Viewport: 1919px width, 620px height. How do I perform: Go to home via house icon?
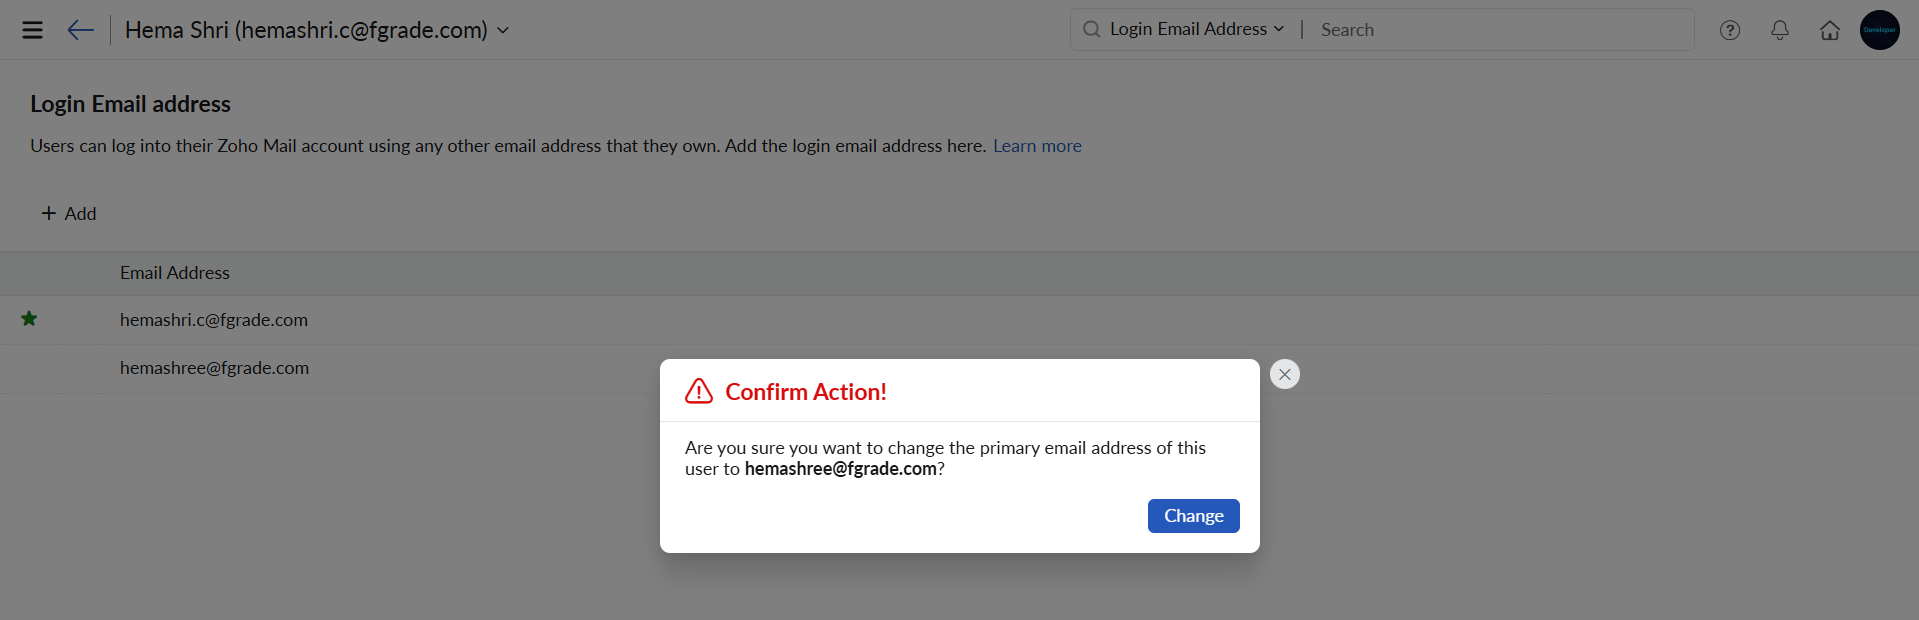1830,30
